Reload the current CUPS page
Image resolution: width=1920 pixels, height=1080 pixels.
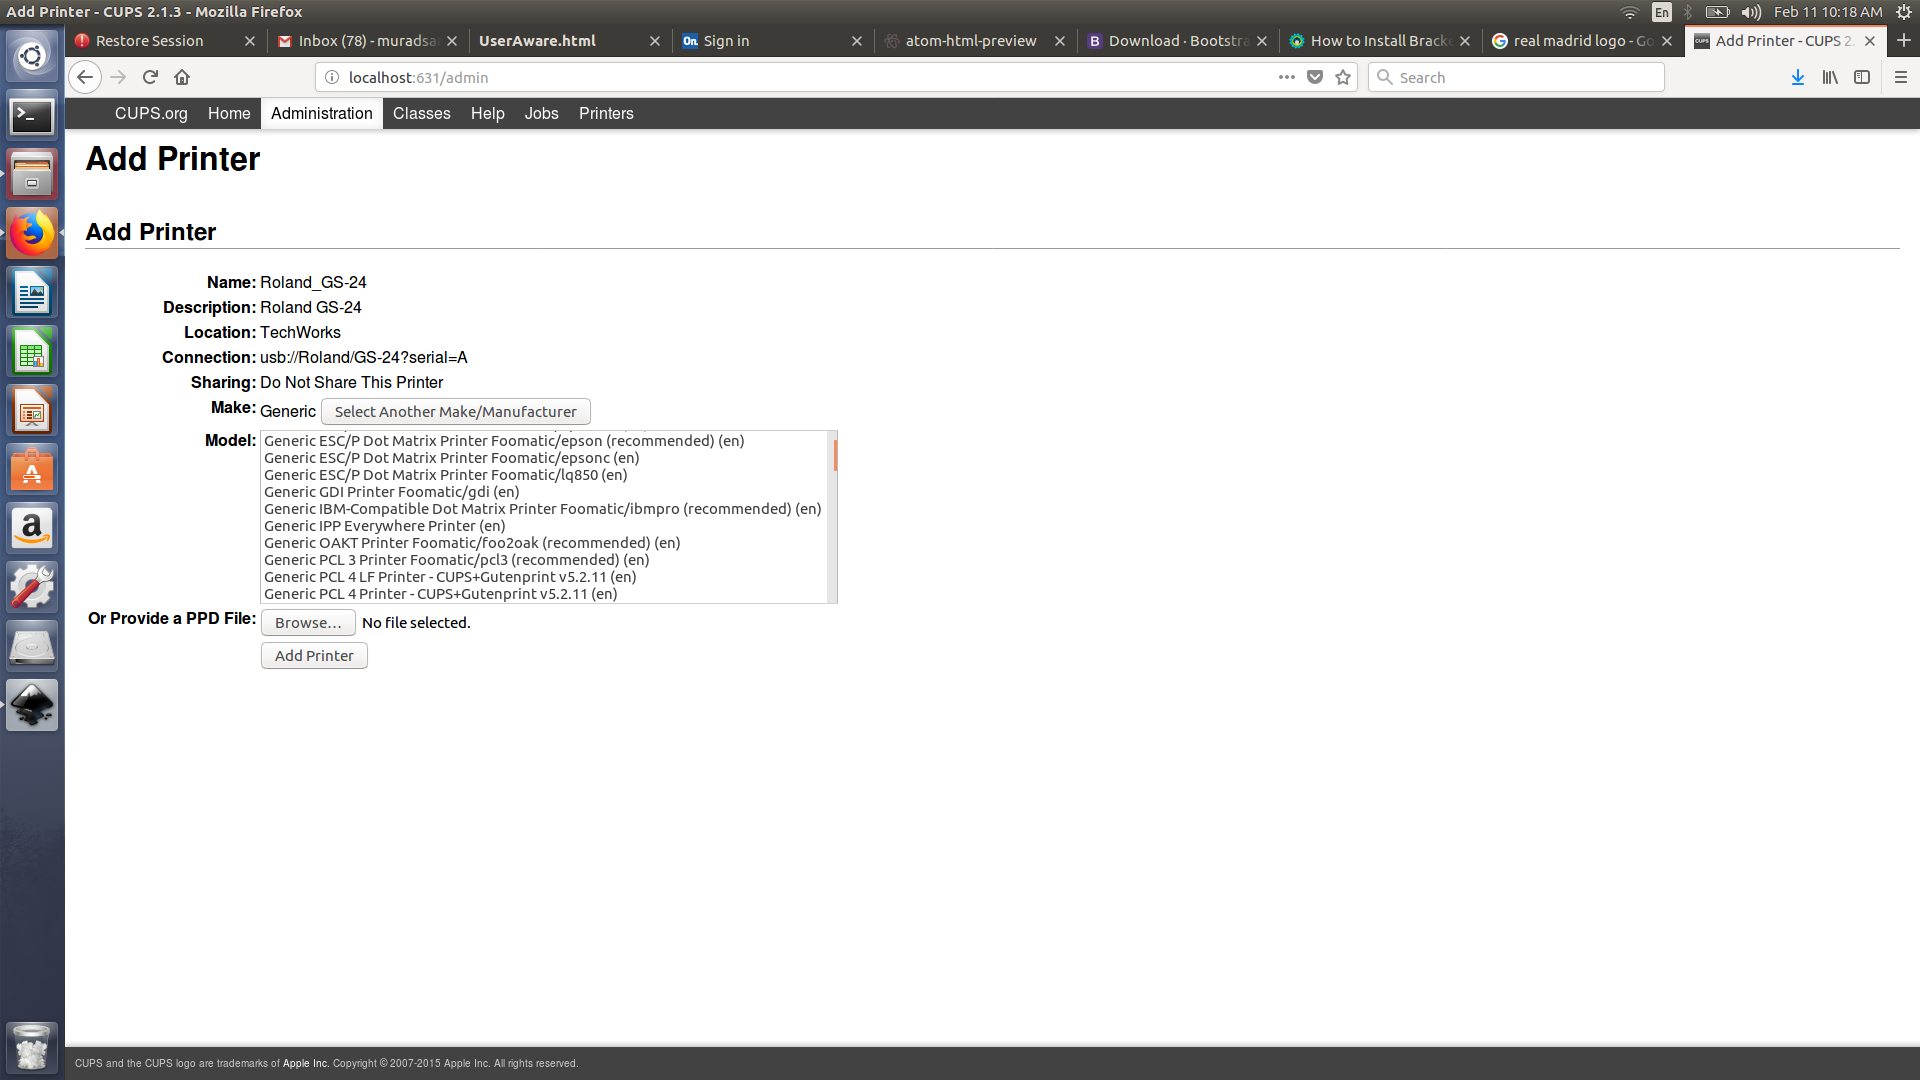coord(150,77)
